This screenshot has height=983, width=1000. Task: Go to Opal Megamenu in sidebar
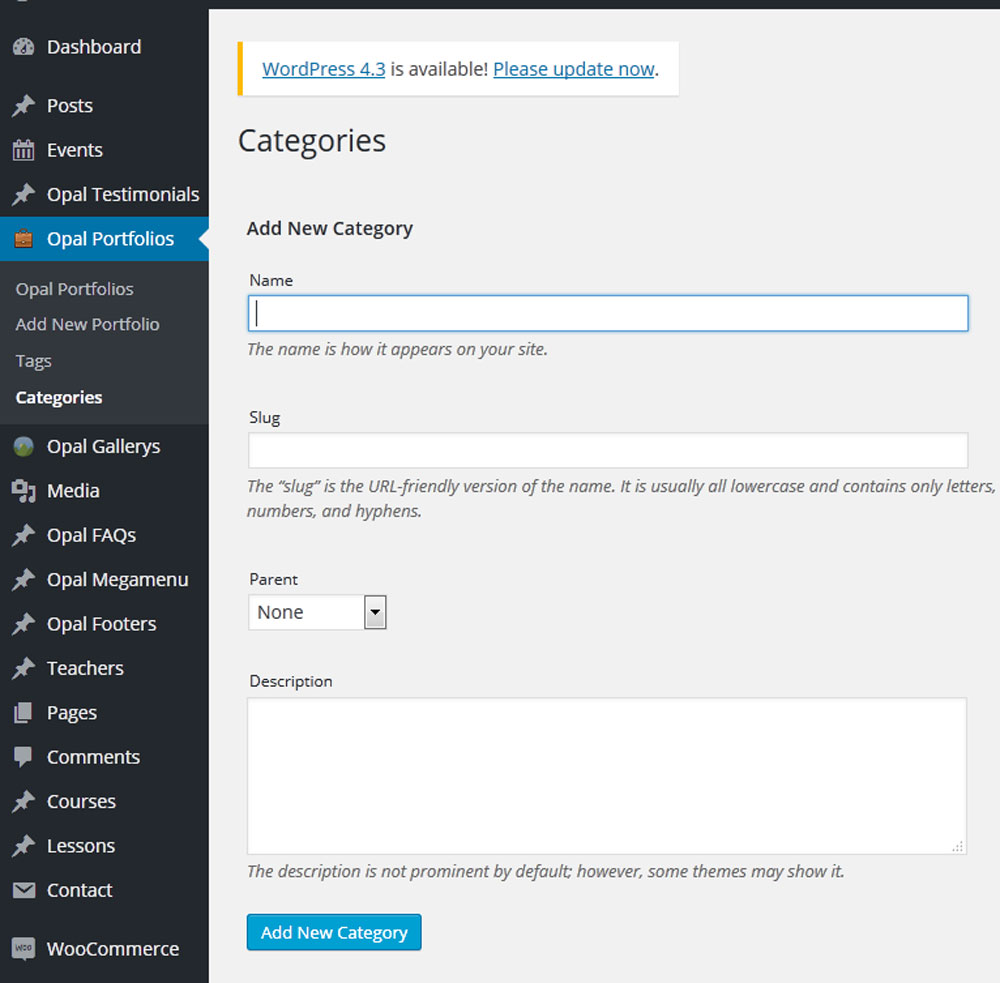pyautogui.click(x=117, y=579)
